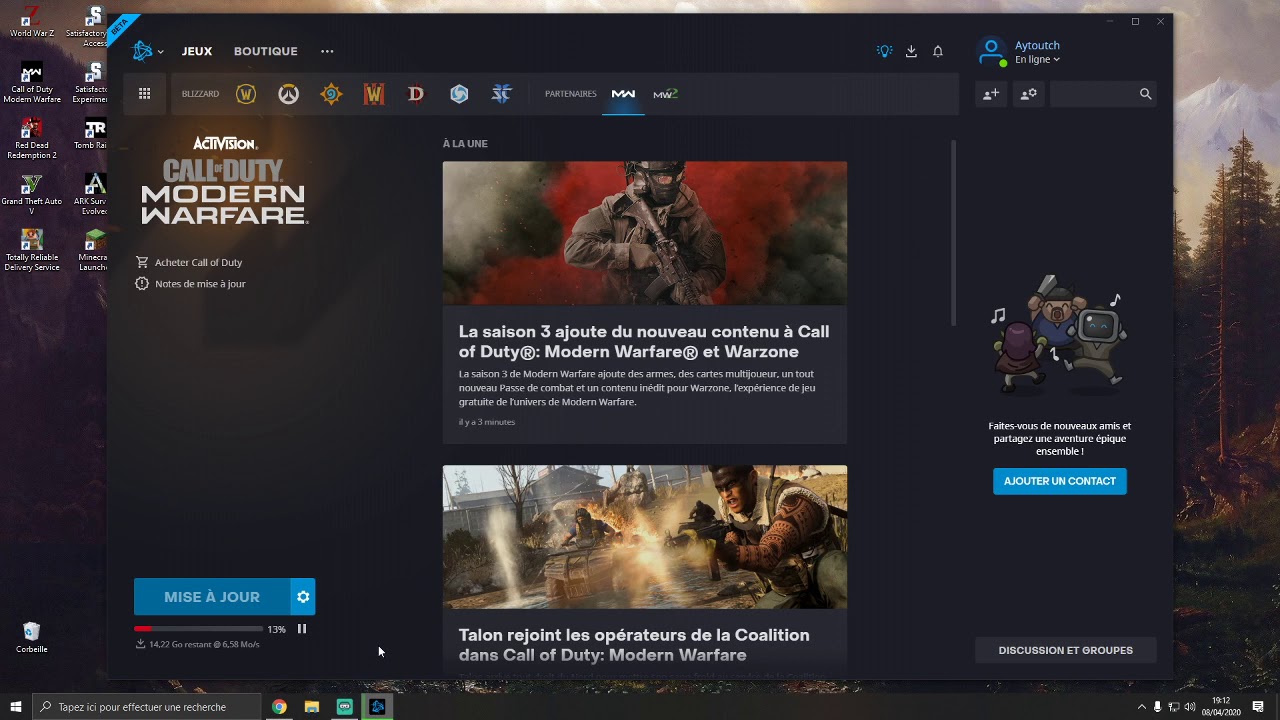Click the MISE À JOUR button
Image resolution: width=1280 pixels, height=720 pixels.
click(212, 597)
